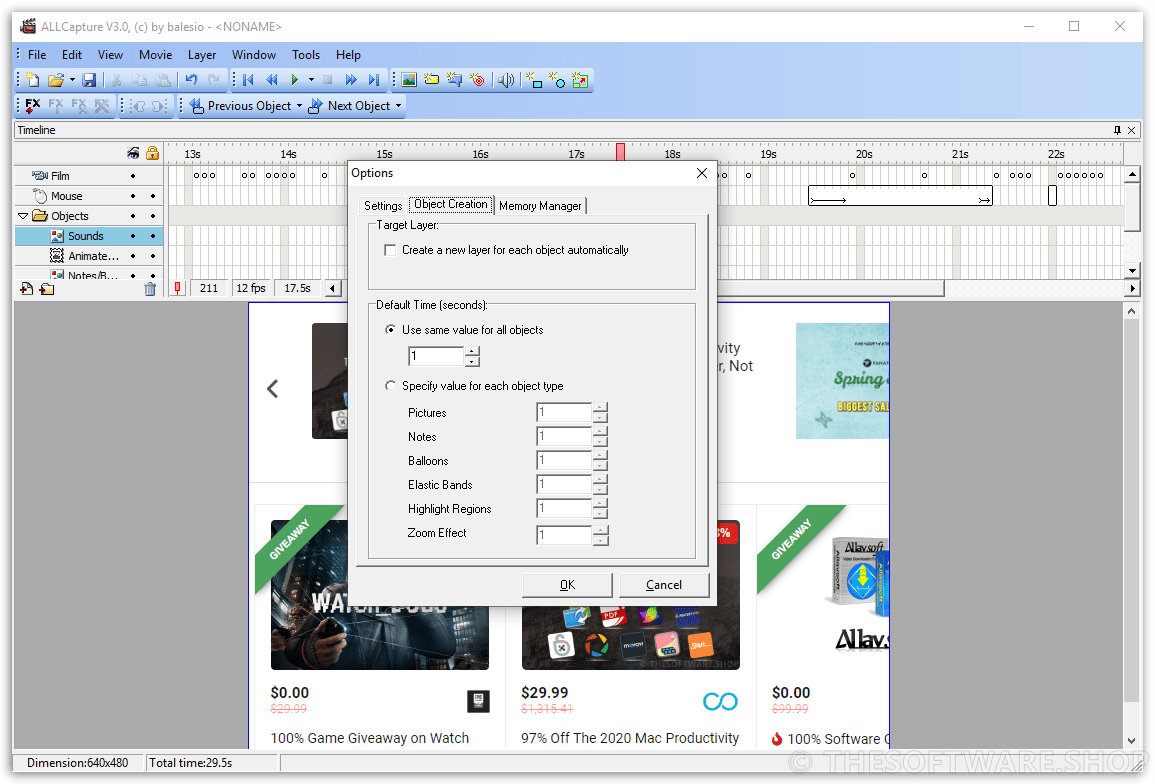
Task: Click the trash delete layer icon
Action: tap(150, 289)
